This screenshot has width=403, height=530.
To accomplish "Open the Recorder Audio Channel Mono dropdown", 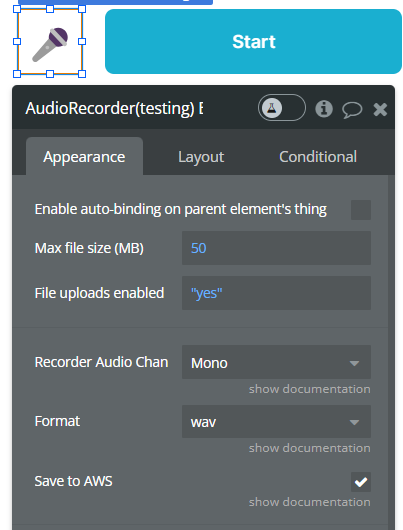I will pyautogui.click(x=276, y=362).
